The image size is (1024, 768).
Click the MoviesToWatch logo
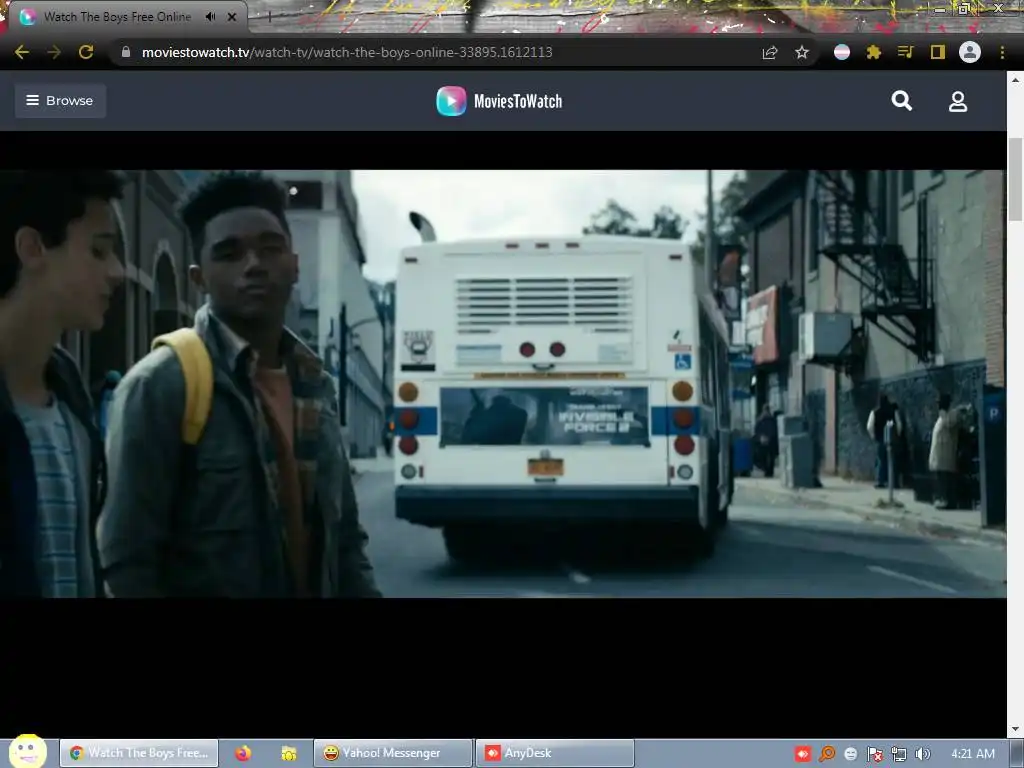tap(500, 101)
